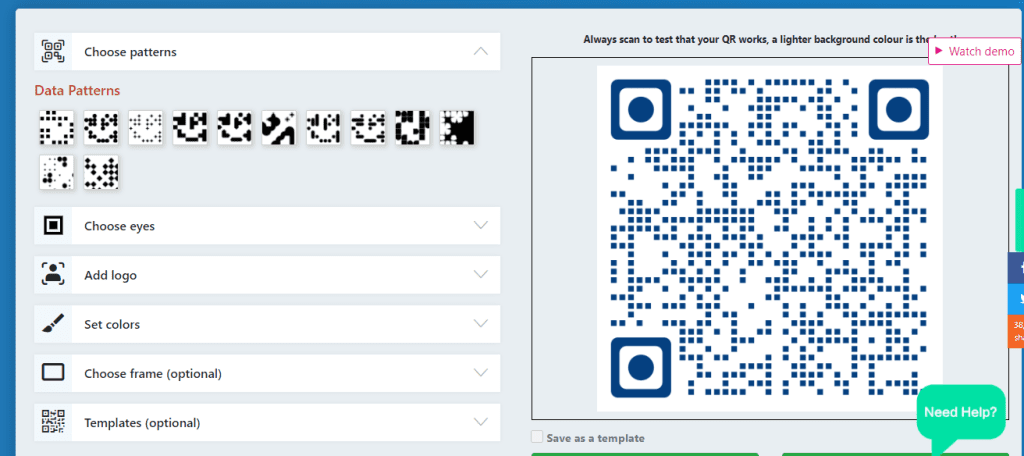The height and width of the screenshot is (456, 1024).
Task: Tick the Save as a template checkbox
Action: 538,437
